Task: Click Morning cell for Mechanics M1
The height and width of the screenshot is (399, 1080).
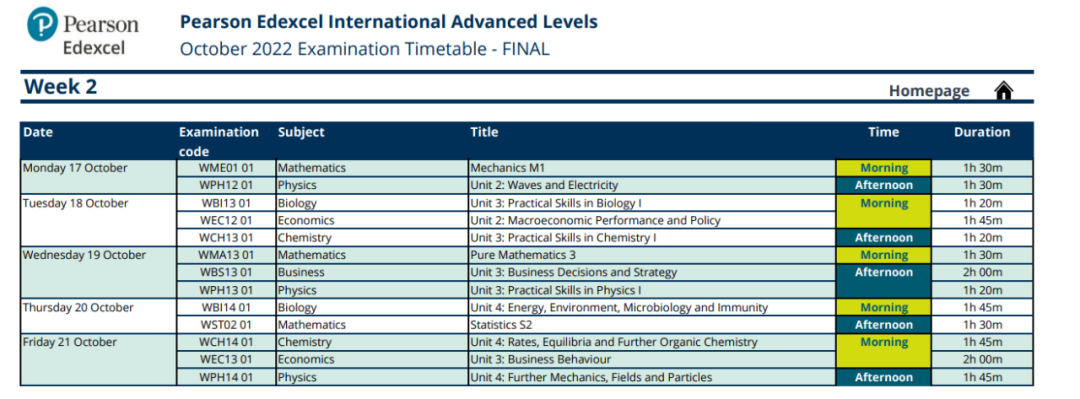Action: point(884,168)
